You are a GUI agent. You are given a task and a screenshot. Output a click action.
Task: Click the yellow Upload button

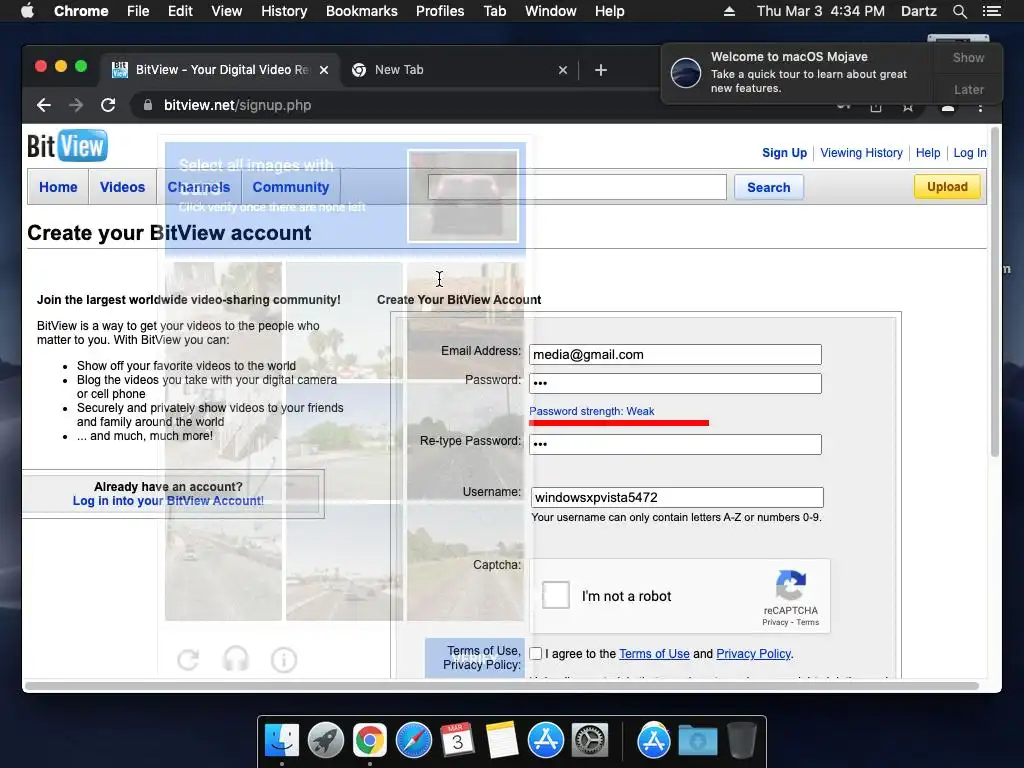947,187
